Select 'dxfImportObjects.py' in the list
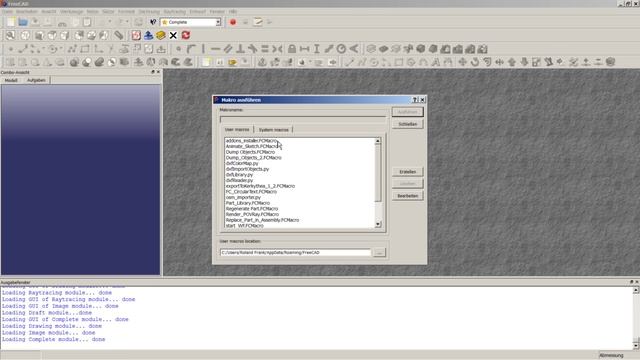This screenshot has width=640, height=360. (x=247, y=169)
